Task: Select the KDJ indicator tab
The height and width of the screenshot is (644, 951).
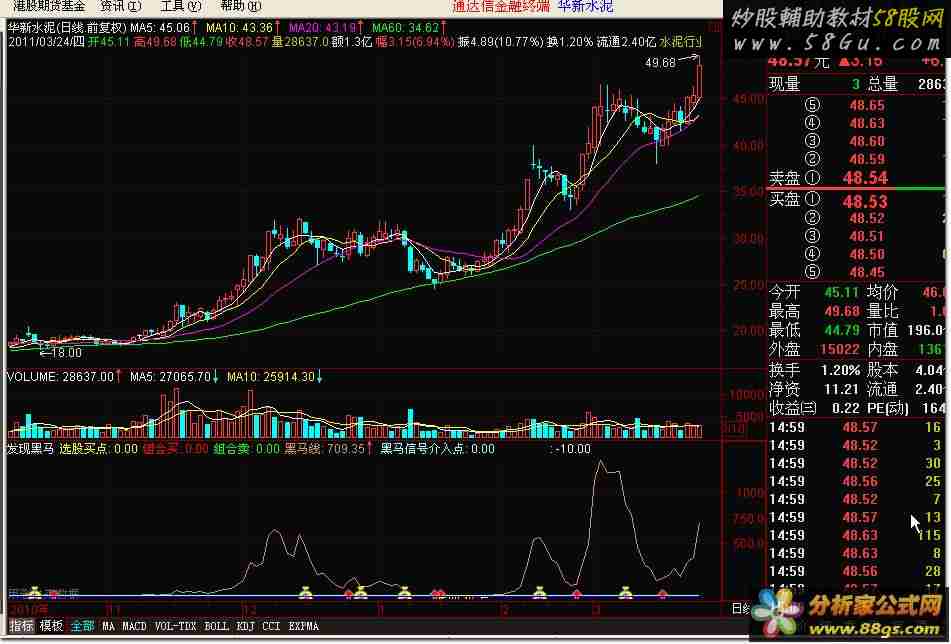Action: coord(245,626)
